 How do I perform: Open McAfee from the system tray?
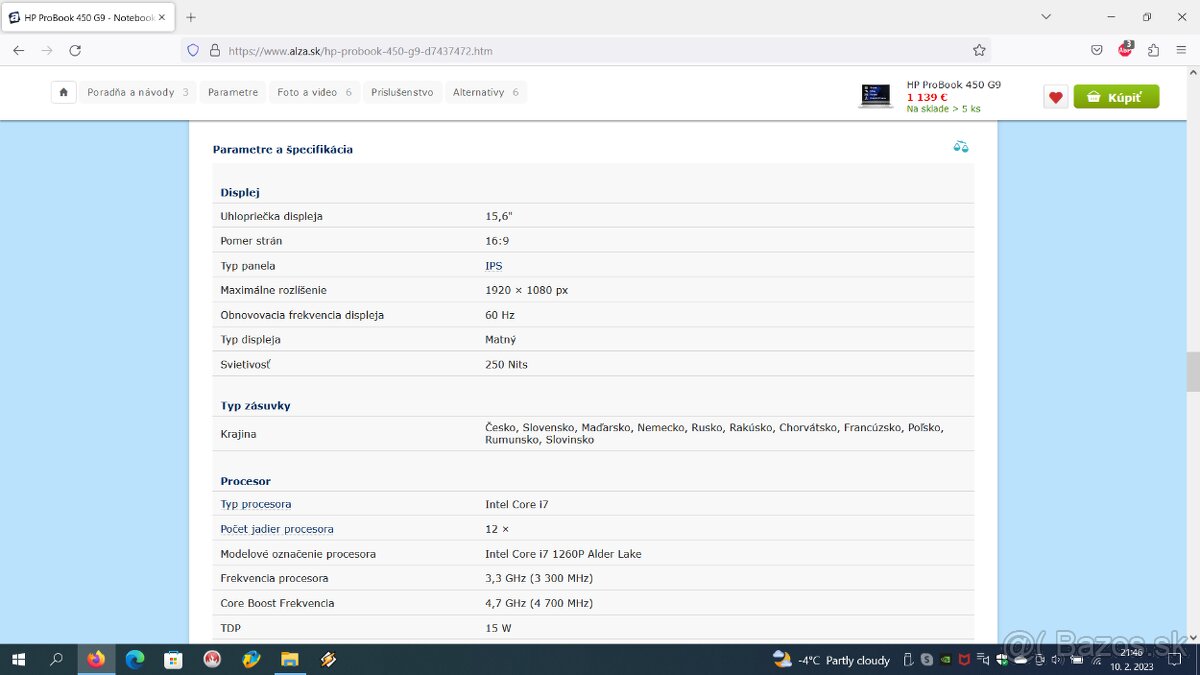[x=964, y=660]
